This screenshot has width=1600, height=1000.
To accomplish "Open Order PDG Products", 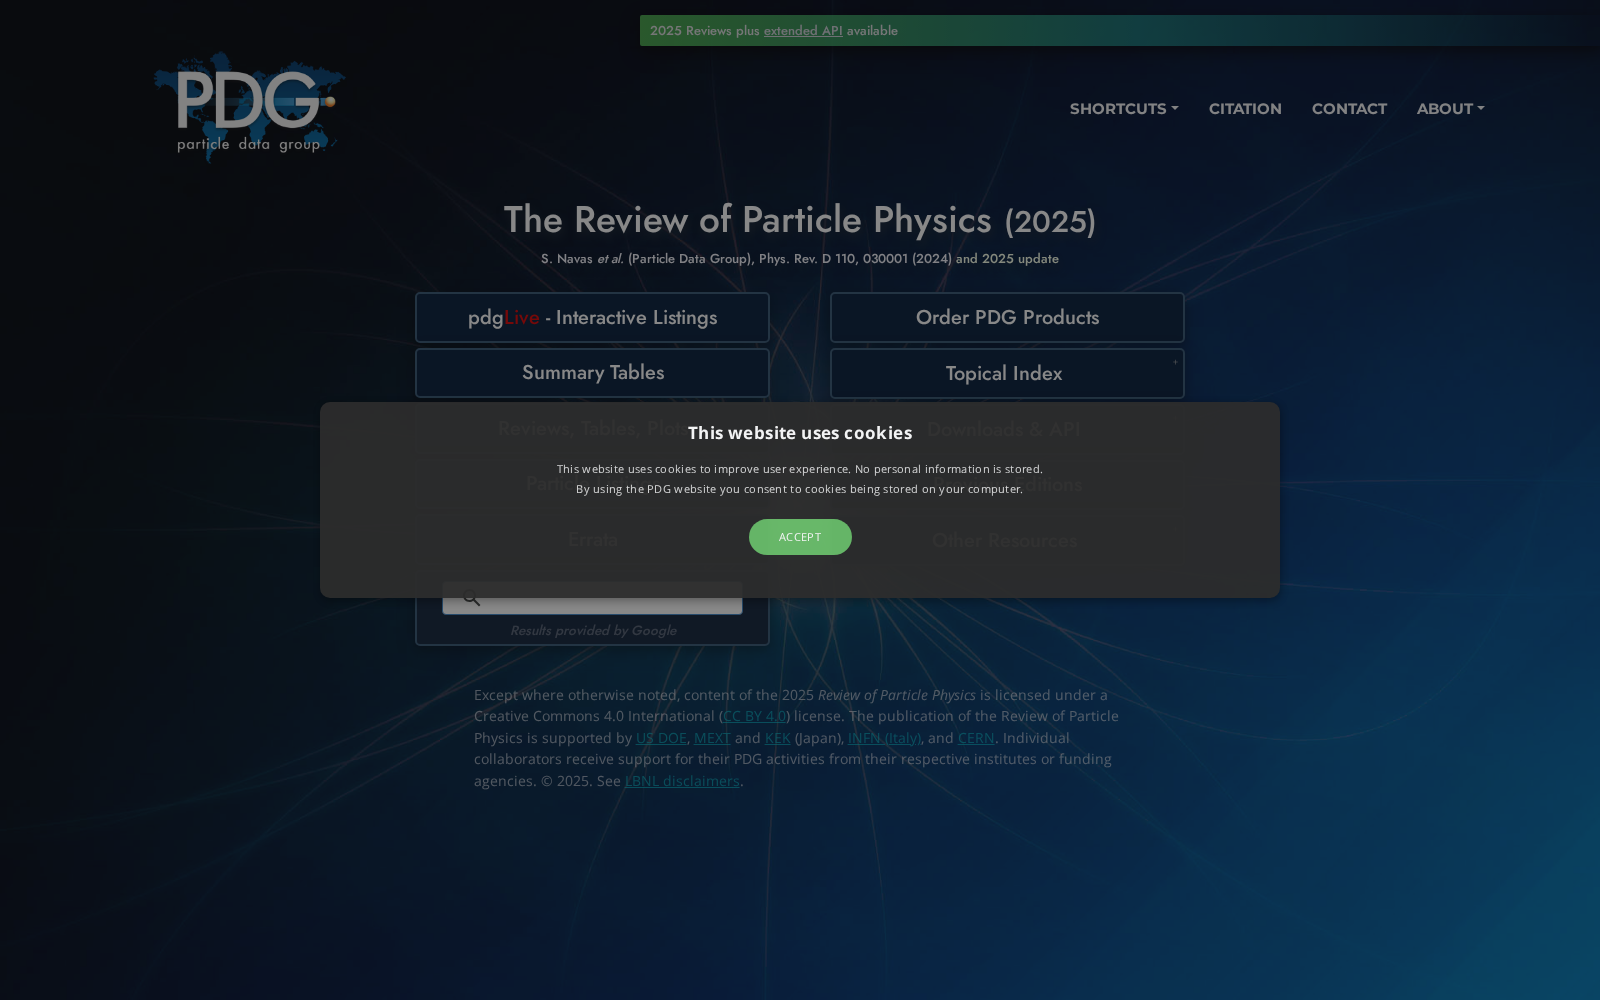I will coord(1007,317).
